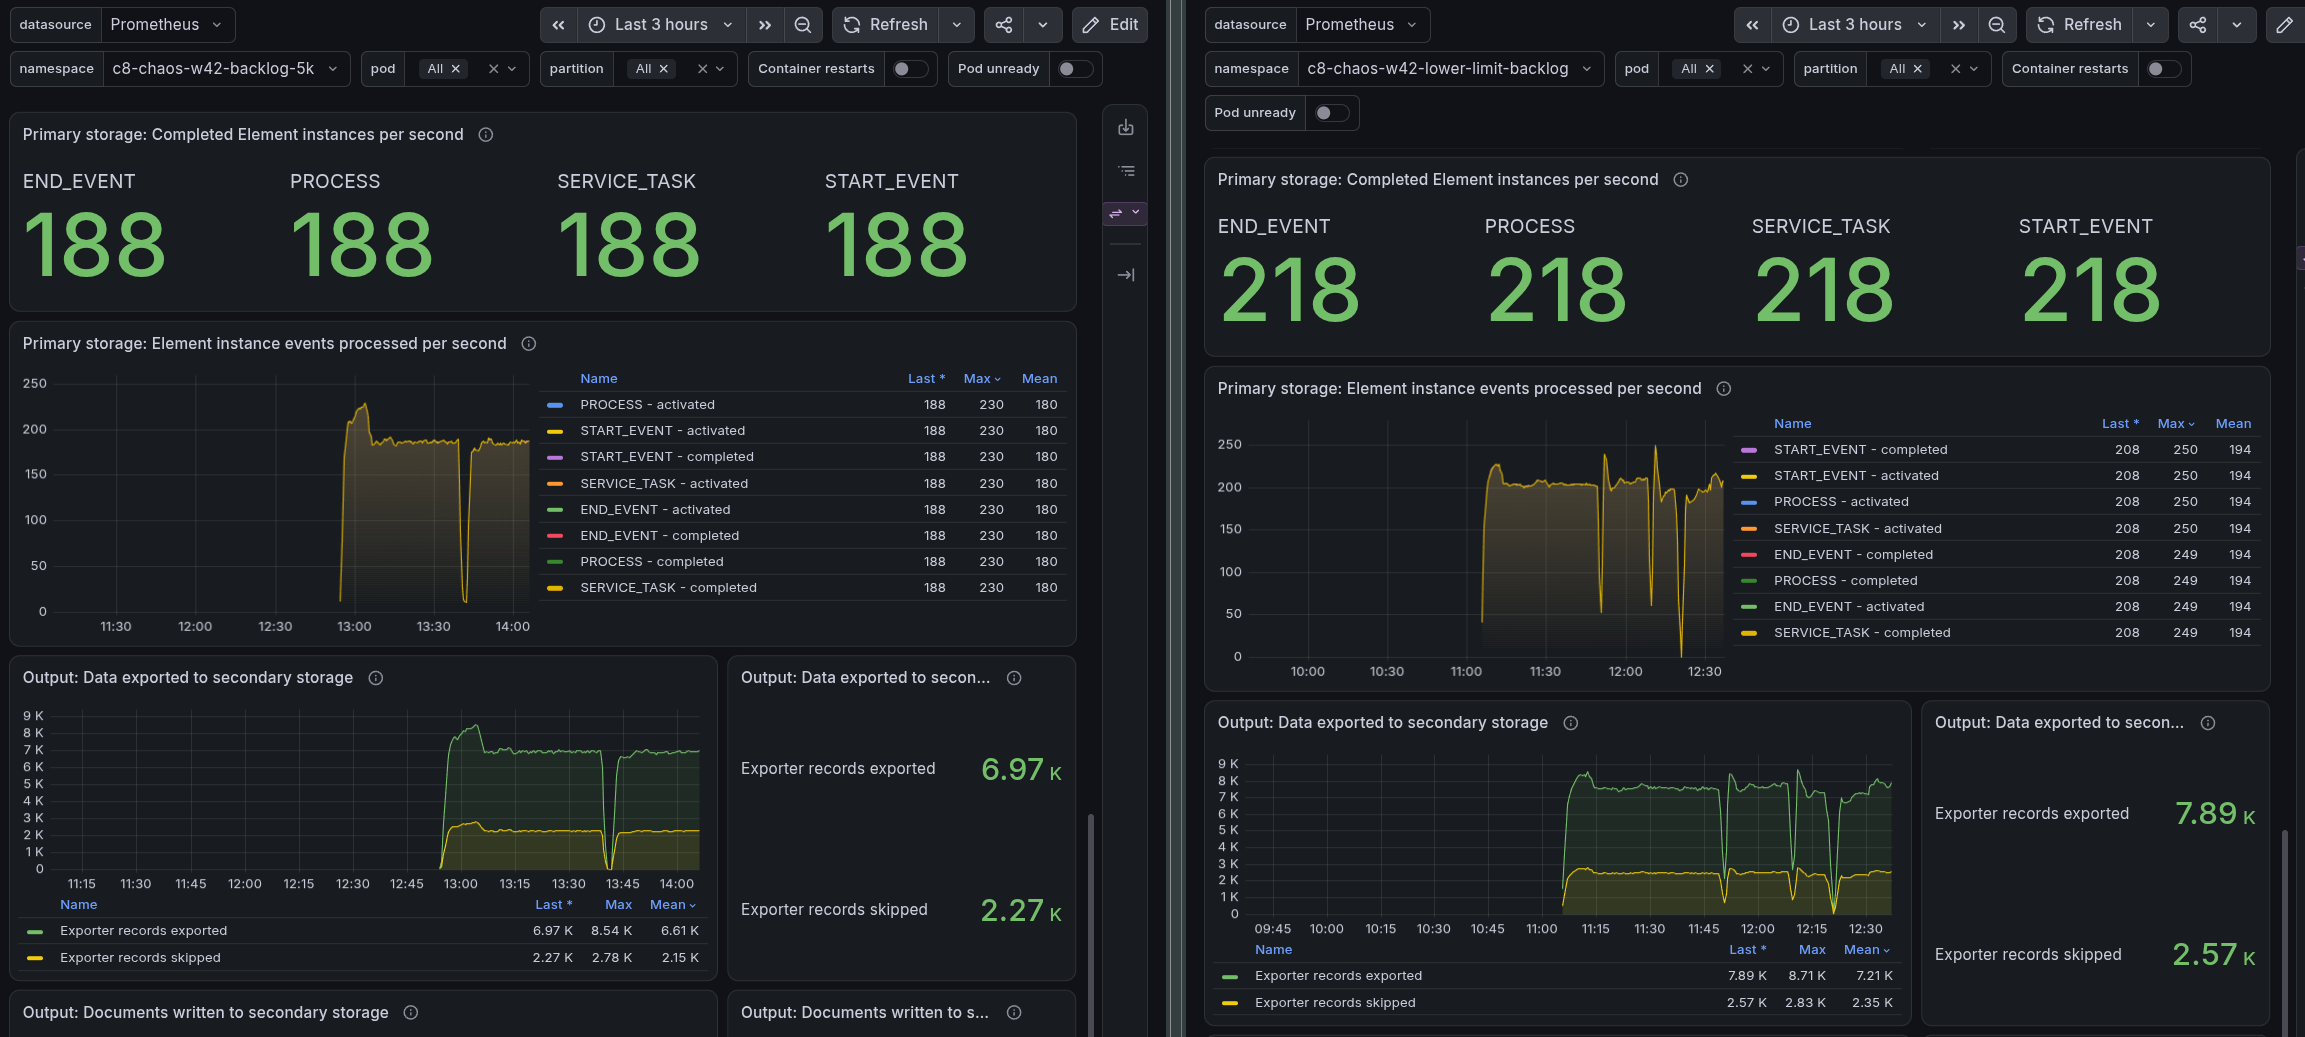2305x1037 pixels.
Task: Open namespace c8-chaos-w42-backlog-5k dropdown
Action: coord(226,69)
